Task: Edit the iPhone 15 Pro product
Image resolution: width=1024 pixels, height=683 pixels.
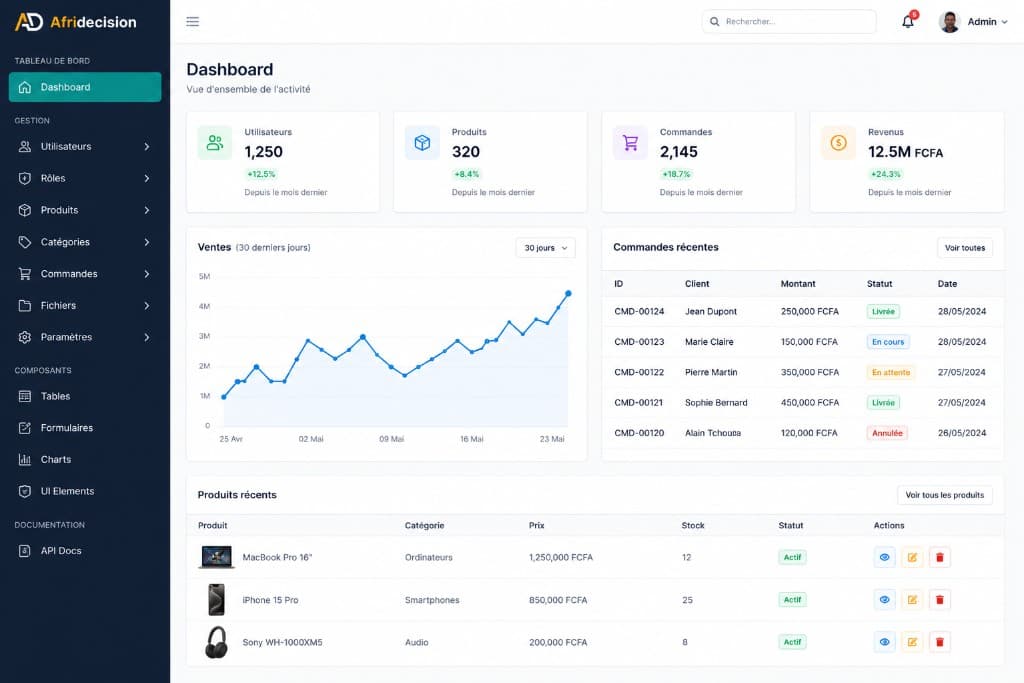Action: click(912, 599)
